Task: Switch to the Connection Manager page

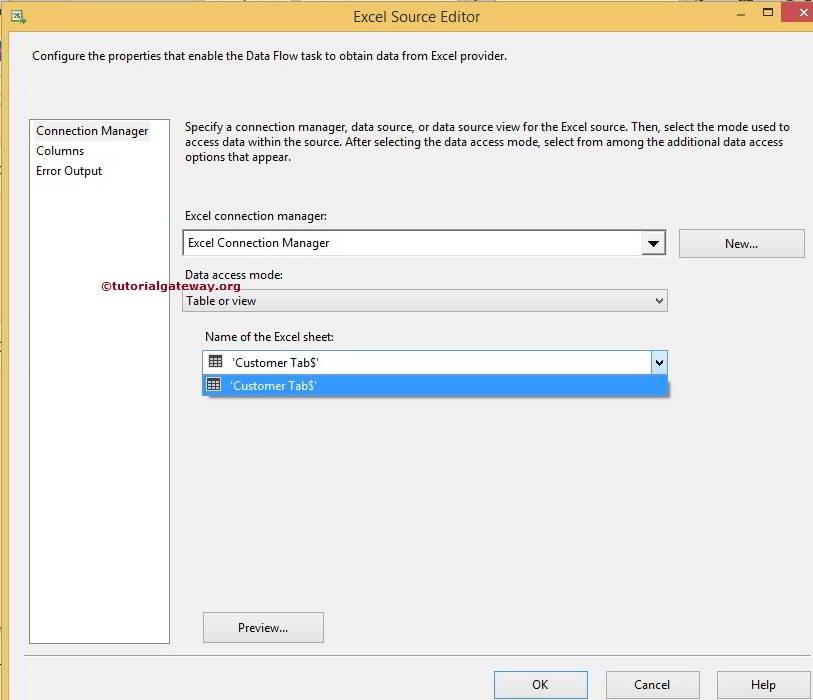Action: [x=92, y=131]
